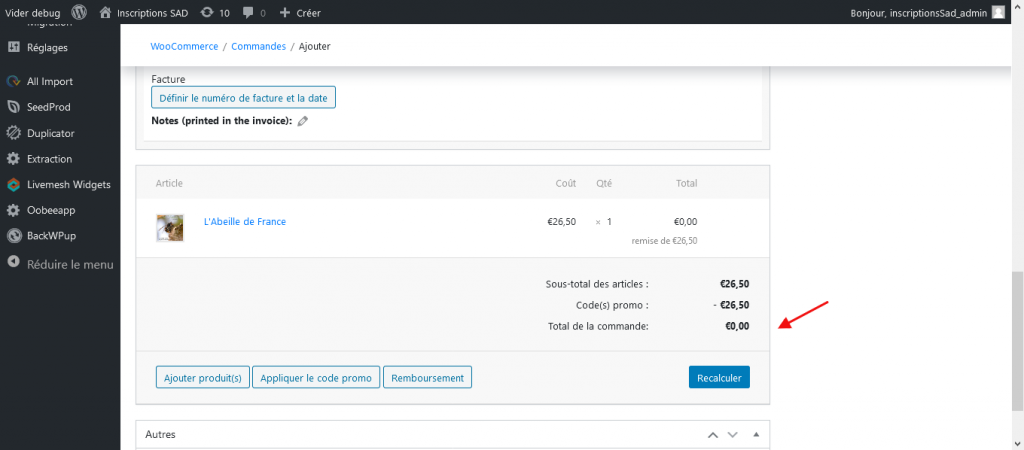
Task: Open the Réglages settings menu
Action: (48, 47)
